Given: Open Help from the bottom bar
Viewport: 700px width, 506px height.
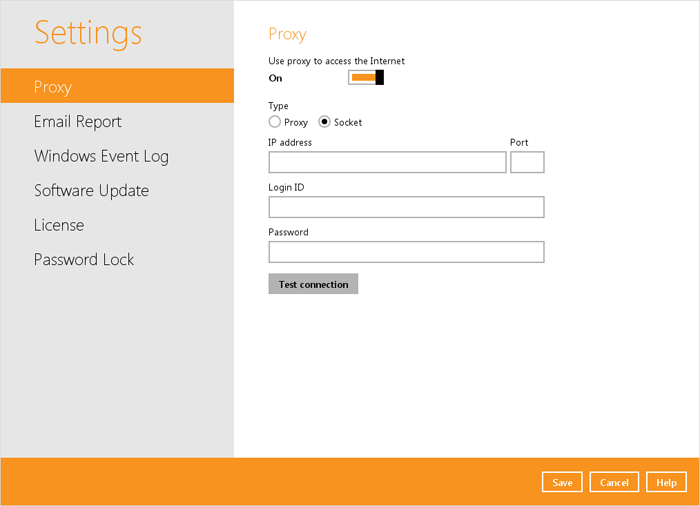Looking at the screenshot, I should pyautogui.click(x=666, y=482).
